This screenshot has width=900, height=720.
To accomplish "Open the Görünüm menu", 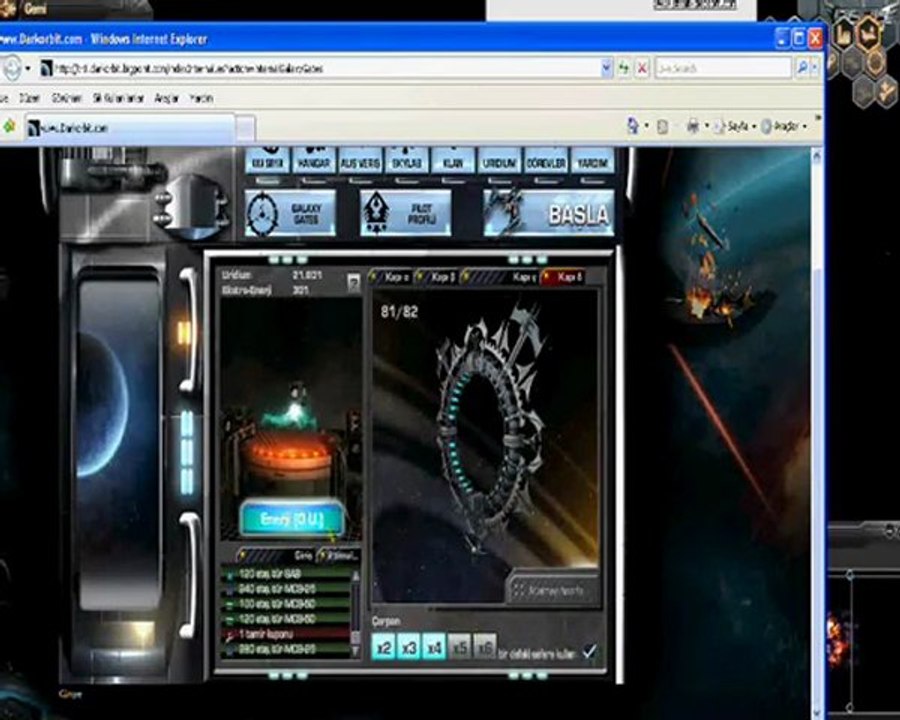I will pos(67,98).
